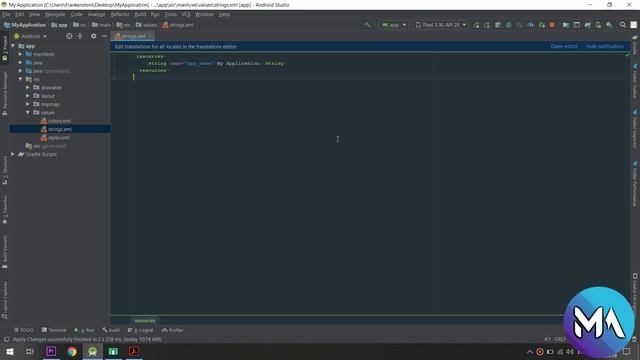The image size is (640, 360).
Task: Open Adobe Acrobat from the taskbar
Action: (x=134, y=351)
